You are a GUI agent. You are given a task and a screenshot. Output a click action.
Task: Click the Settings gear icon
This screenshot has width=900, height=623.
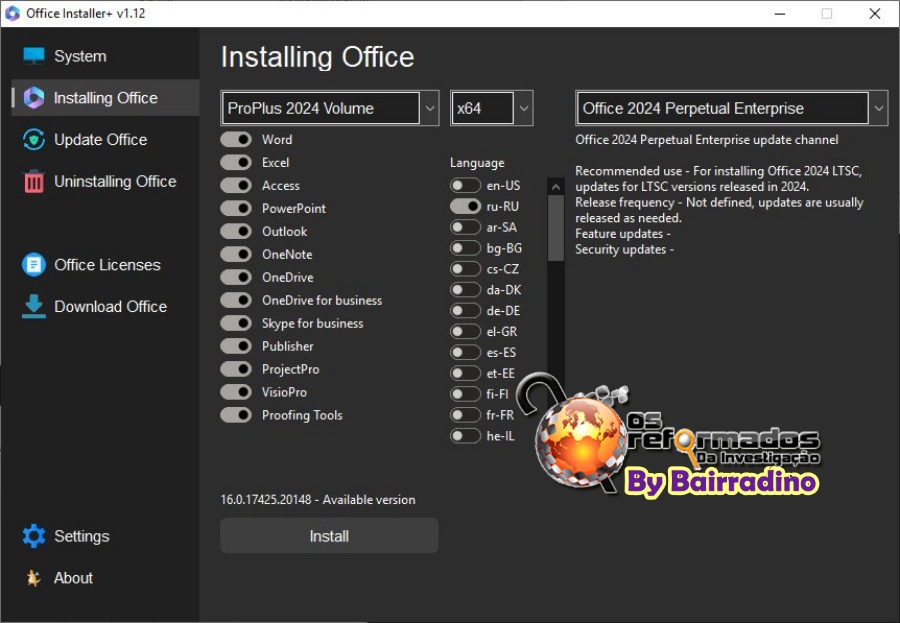coord(33,536)
